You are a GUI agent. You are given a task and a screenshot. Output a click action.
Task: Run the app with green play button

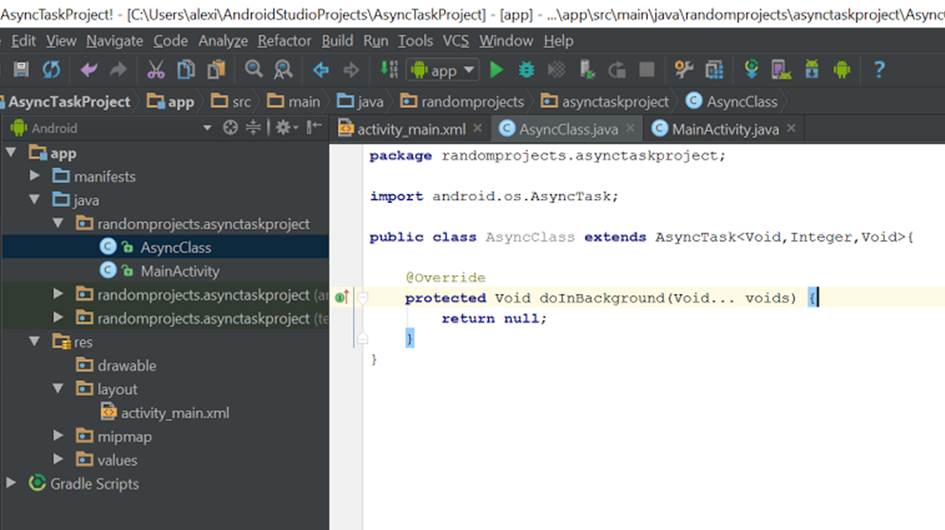(x=496, y=70)
